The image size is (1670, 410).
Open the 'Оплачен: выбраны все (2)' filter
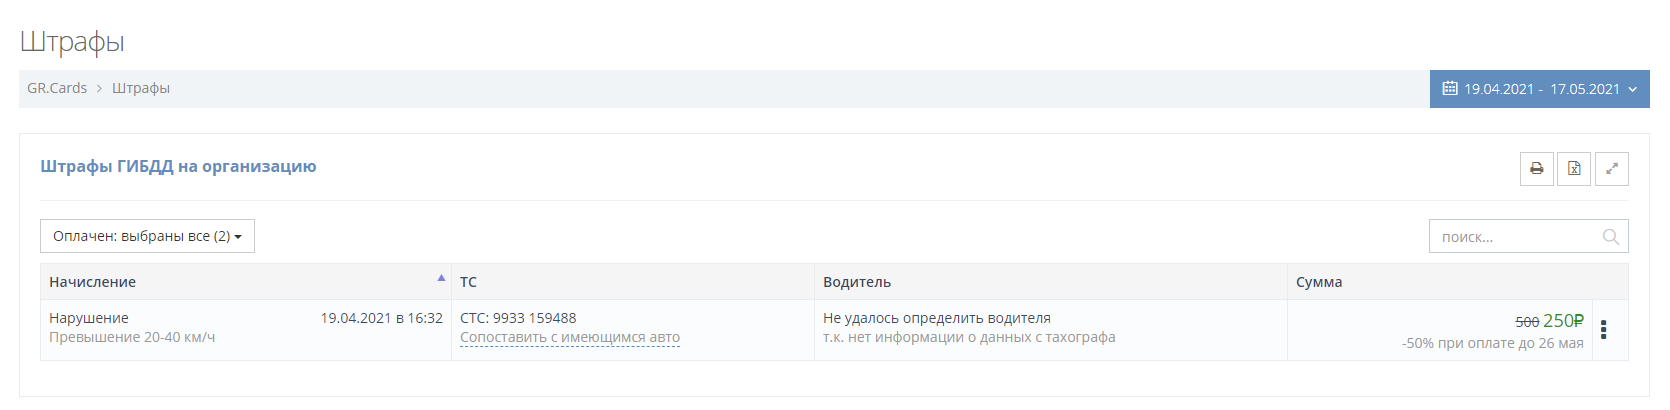147,236
